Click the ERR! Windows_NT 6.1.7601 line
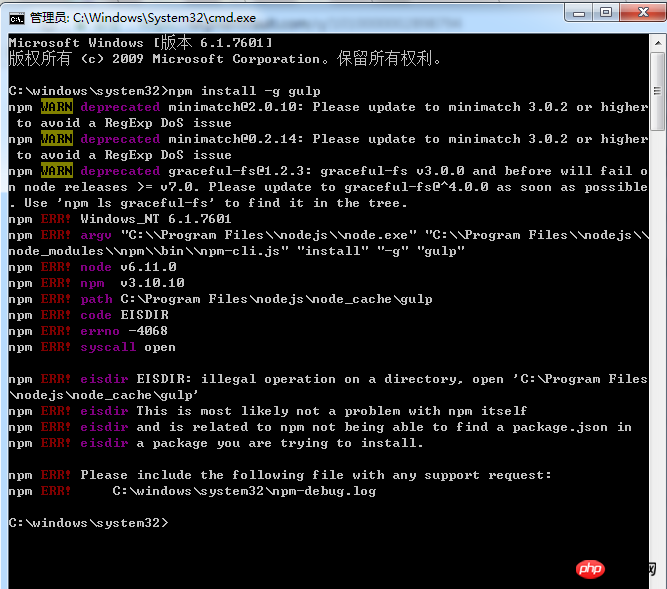This screenshot has width=667, height=589. pyautogui.click(x=120, y=219)
